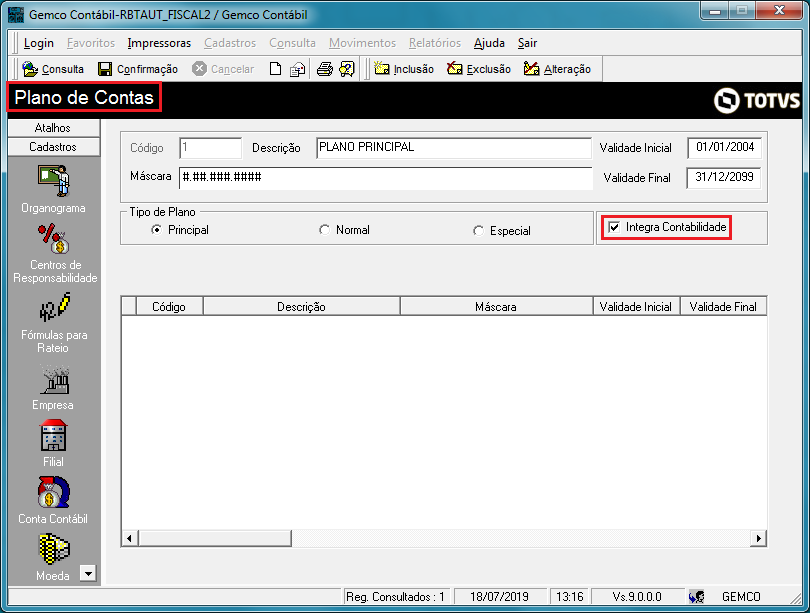Open the Organograma sidebar icon
The width and height of the screenshot is (810, 613).
[53, 181]
